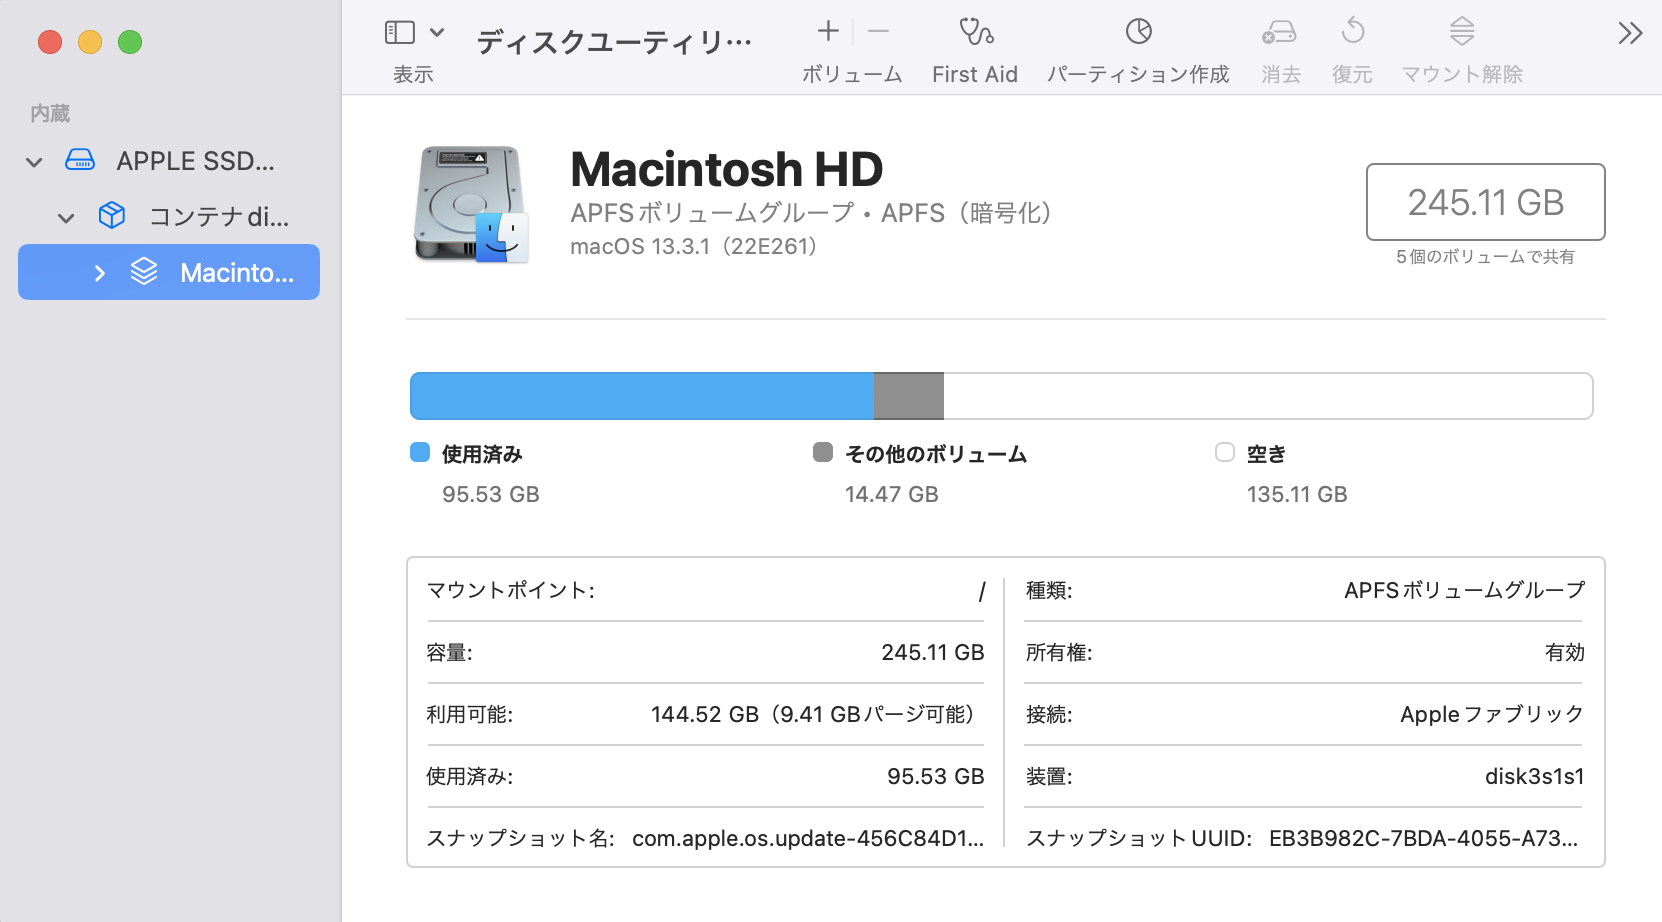This screenshot has width=1662, height=922.
Task: Expand the Macintosh HD volume group
Action: (x=98, y=272)
